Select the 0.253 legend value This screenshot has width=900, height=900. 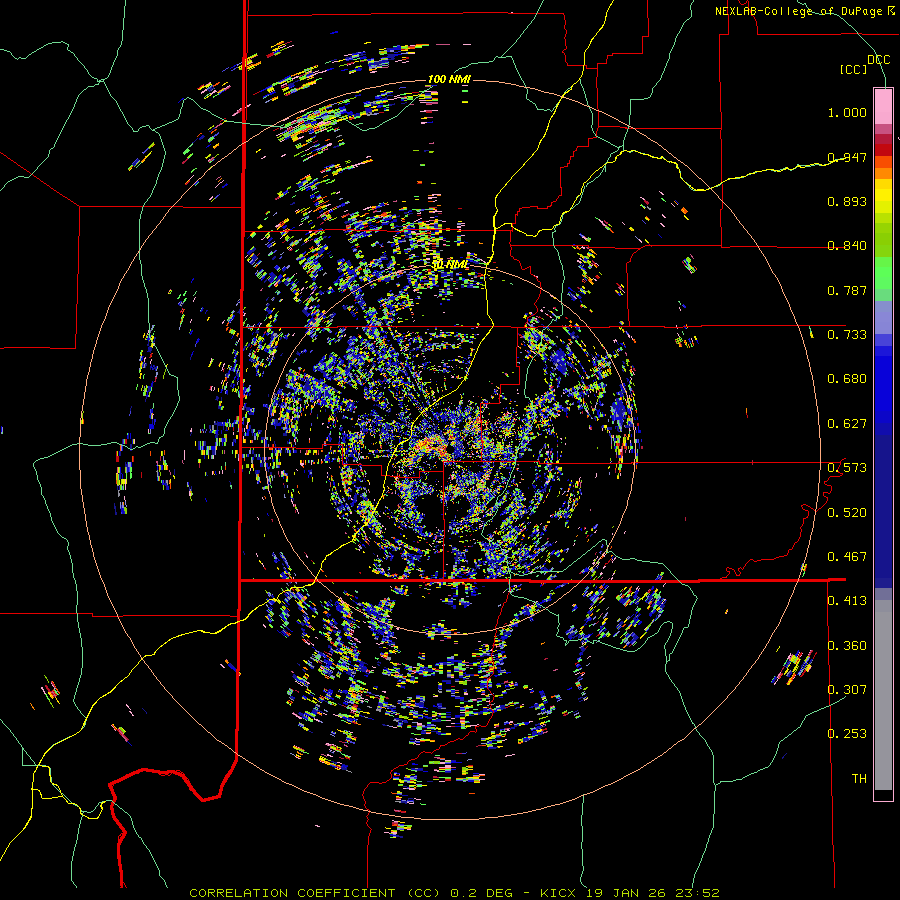coord(847,734)
